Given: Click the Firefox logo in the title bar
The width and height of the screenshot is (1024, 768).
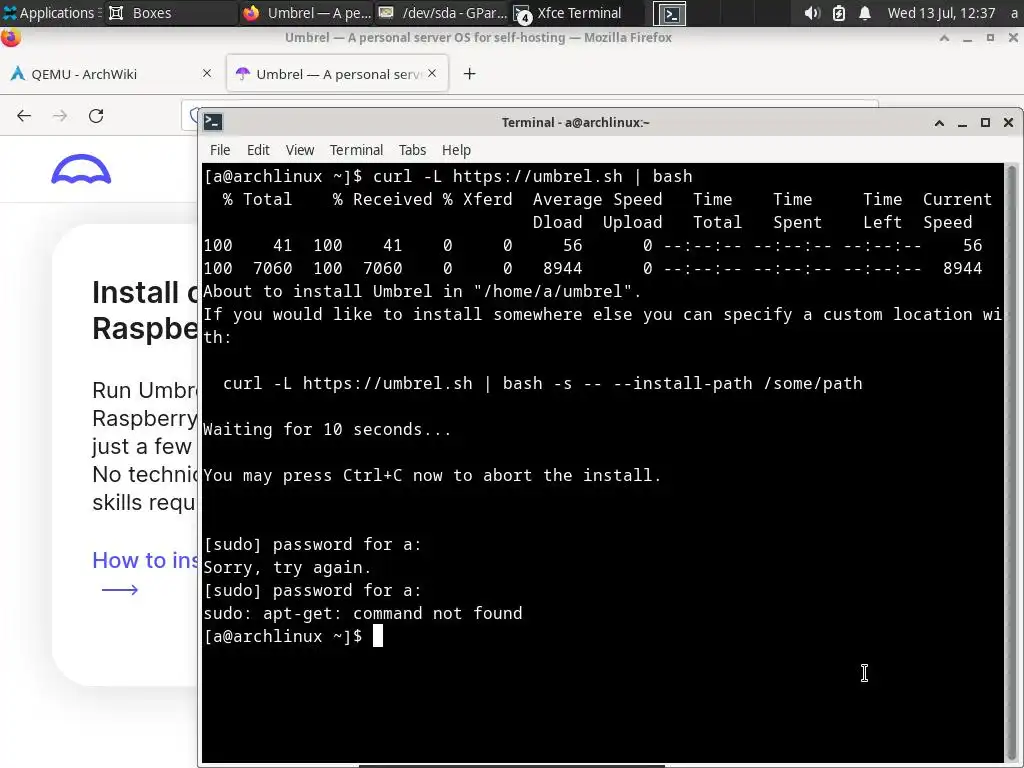Looking at the screenshot, I should click(x=10, y=38).
